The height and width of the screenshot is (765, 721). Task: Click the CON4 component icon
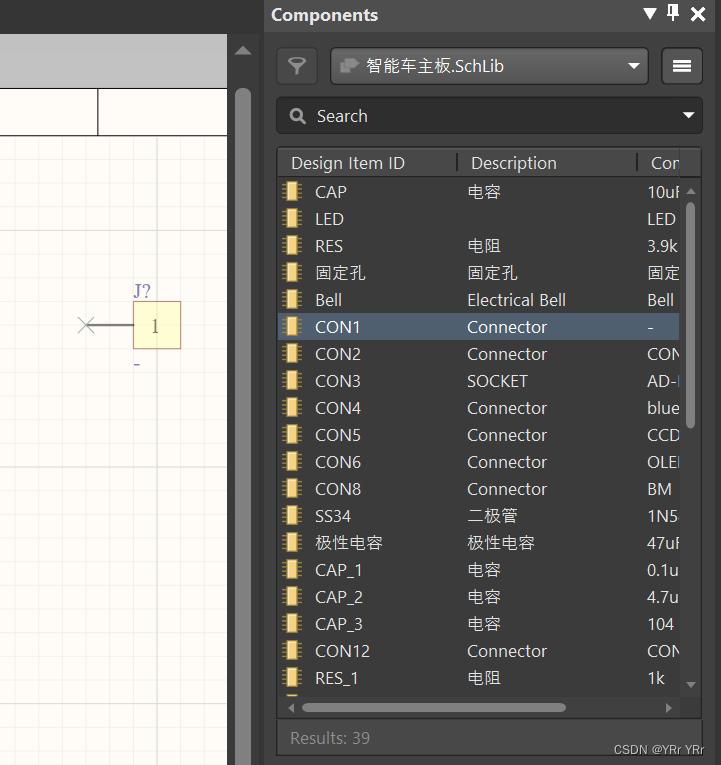coord(292,407)
